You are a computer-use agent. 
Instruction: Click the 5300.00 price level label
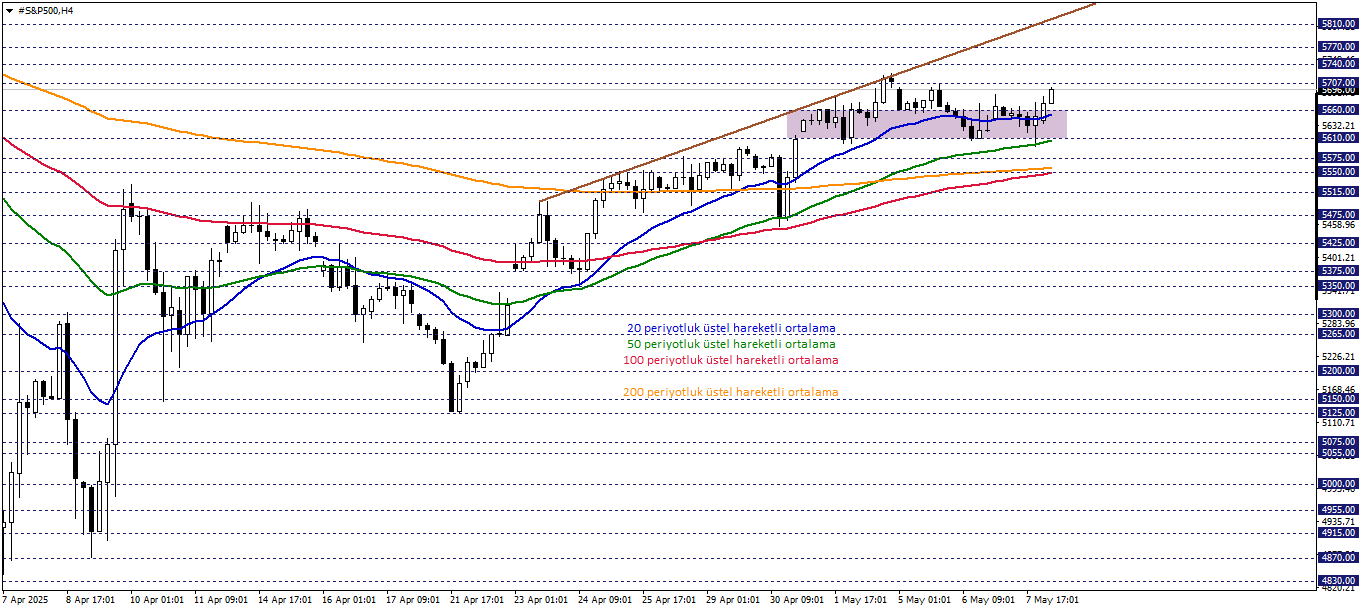coord(1337,314)
